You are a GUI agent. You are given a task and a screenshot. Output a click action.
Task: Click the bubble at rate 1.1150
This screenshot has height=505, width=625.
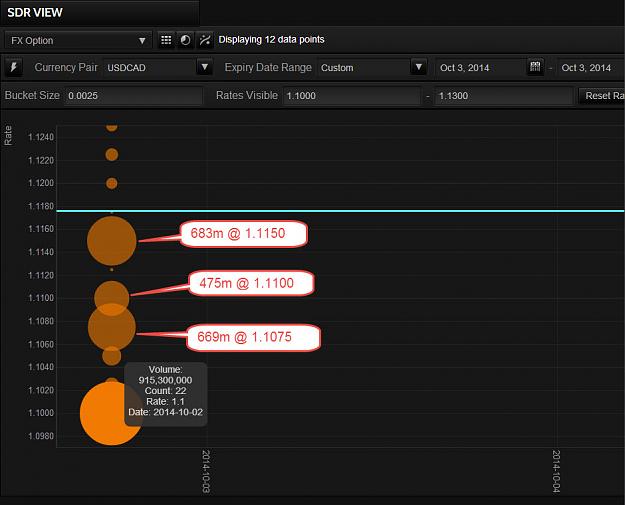(x=112, y=241)
